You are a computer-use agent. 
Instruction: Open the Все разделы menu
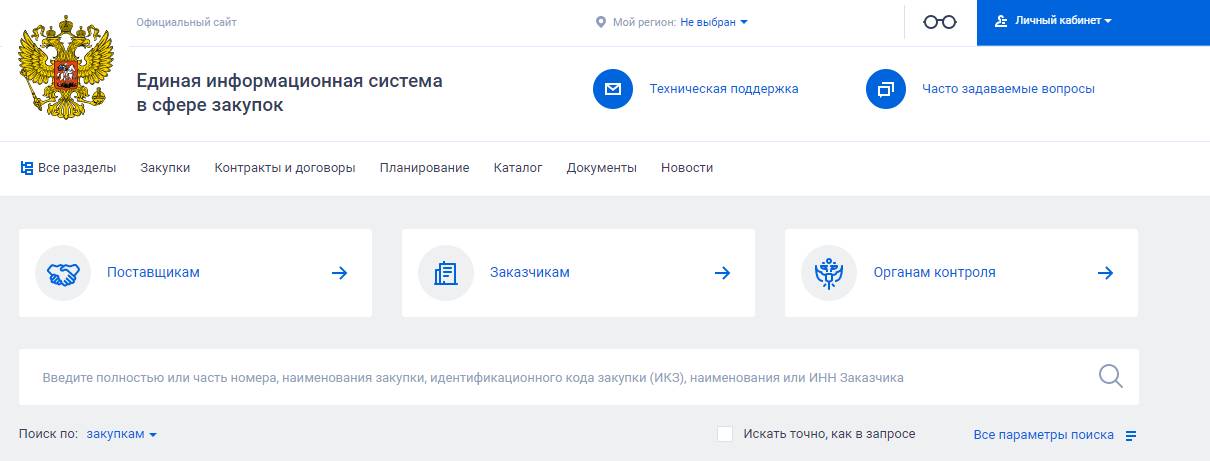pyautogui.click(x=68, y=168)
